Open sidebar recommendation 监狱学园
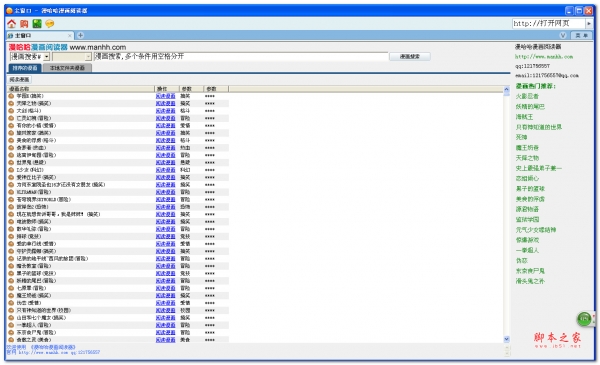This screenshot has width=600, height=365. coord(527,220)
